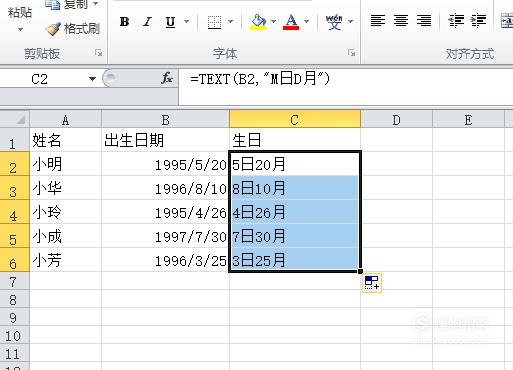Toggle Underline formatting
513x370 pixels.
tap(170, 22)
